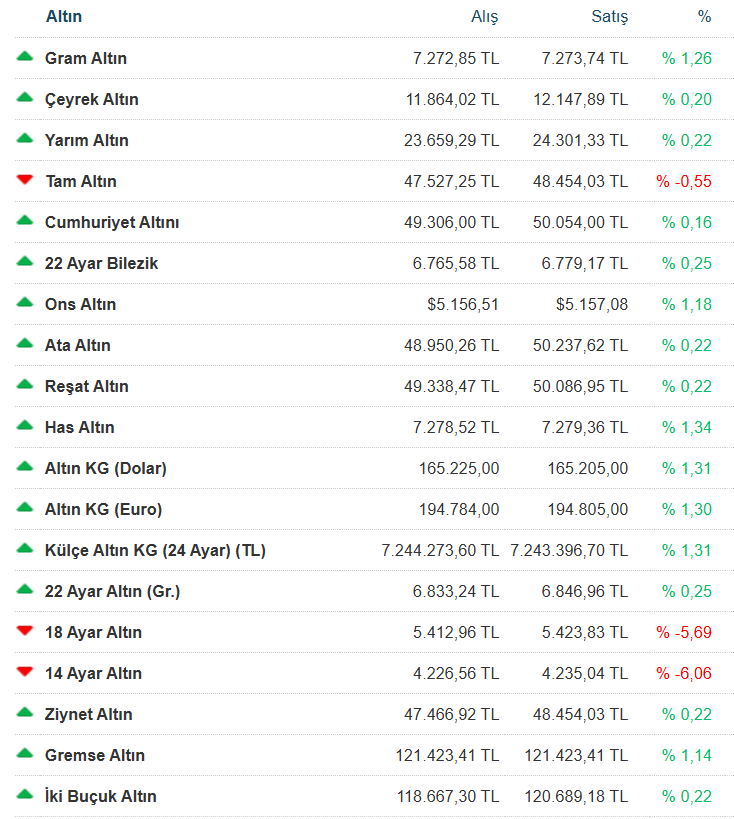Click the green up arrow beside Gram Altın
The width and height of the screenshot is (734, 819).
[25, 57]
